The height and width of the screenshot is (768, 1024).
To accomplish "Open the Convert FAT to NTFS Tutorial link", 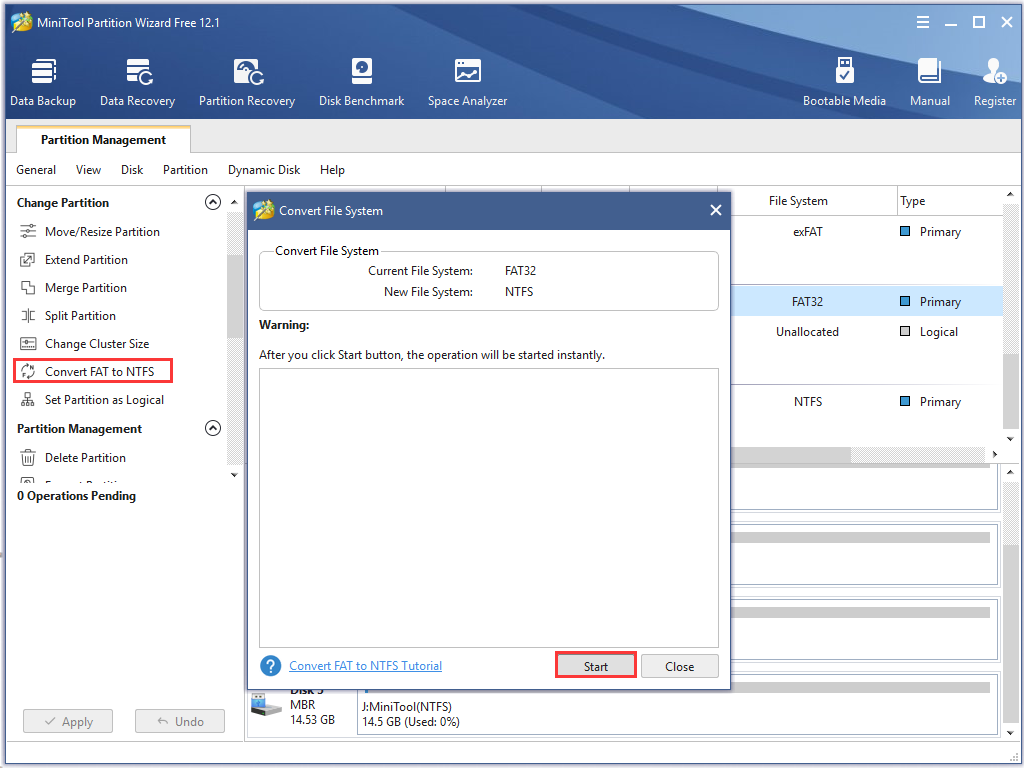I will click(x=365, y=666).
